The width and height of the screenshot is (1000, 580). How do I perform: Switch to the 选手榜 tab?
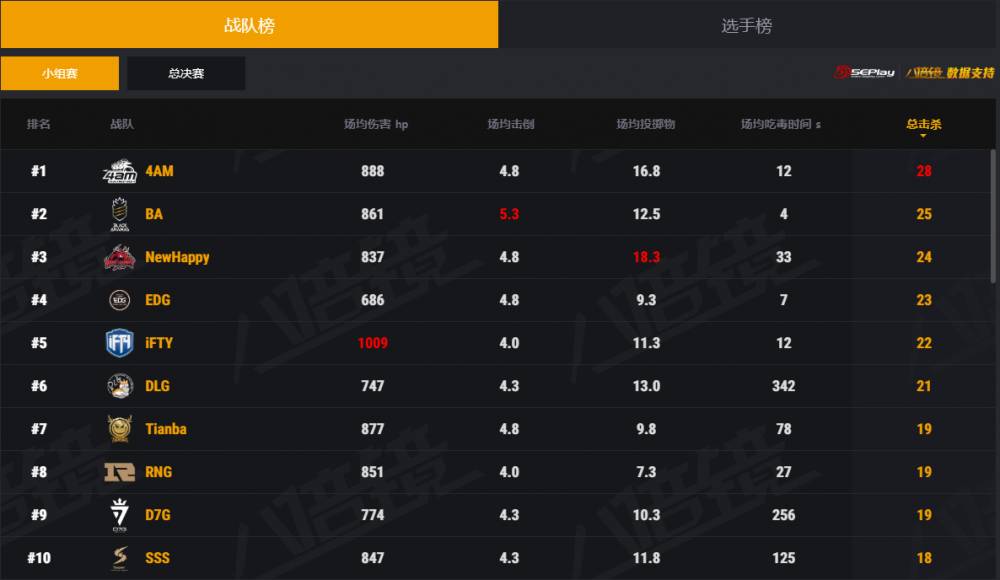click(747, 25)
